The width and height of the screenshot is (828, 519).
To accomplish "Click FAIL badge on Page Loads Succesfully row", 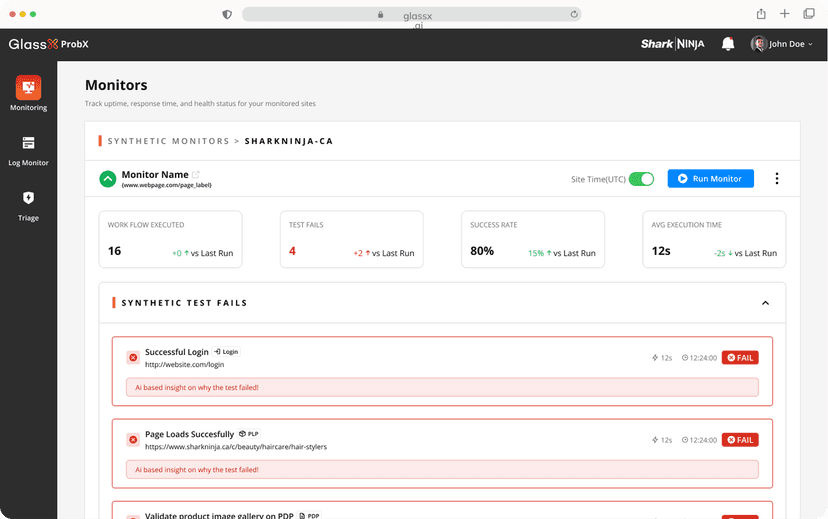I will 740,440.
